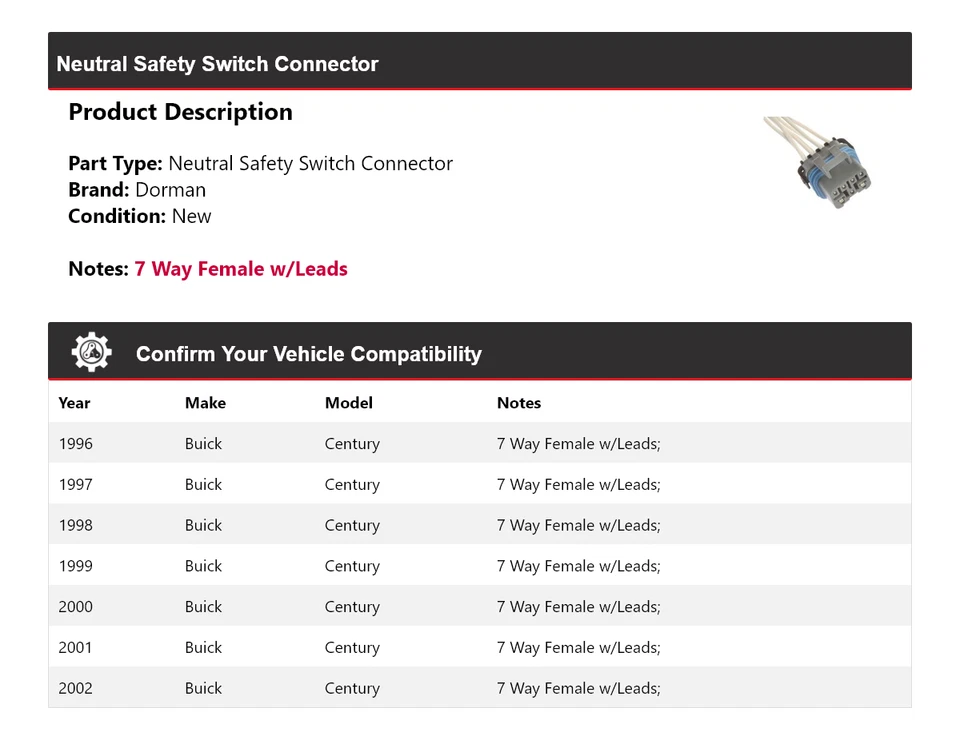Select the 1996 year cell

tap(75, 444)
